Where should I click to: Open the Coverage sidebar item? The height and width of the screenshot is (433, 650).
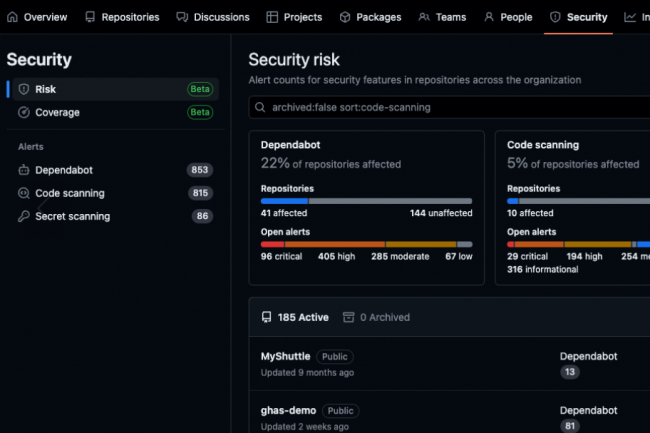click(57, 112)
